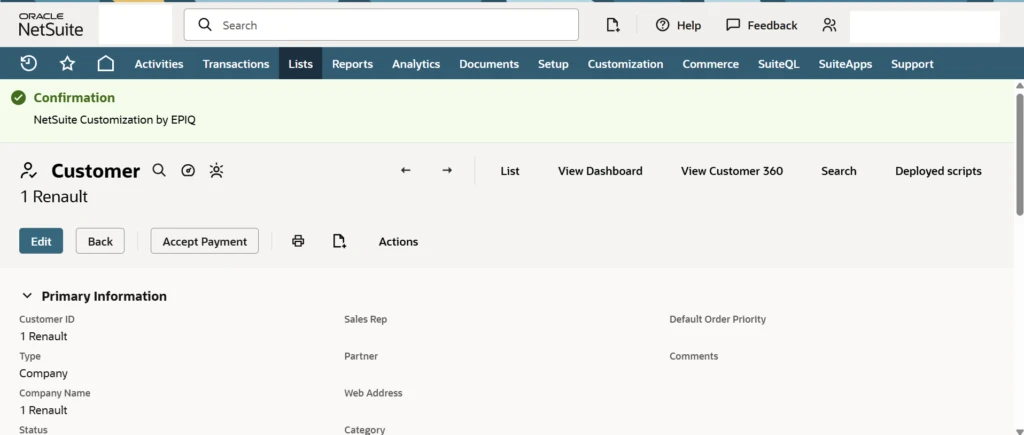Click the 'Company' Type value

point(44,374)
